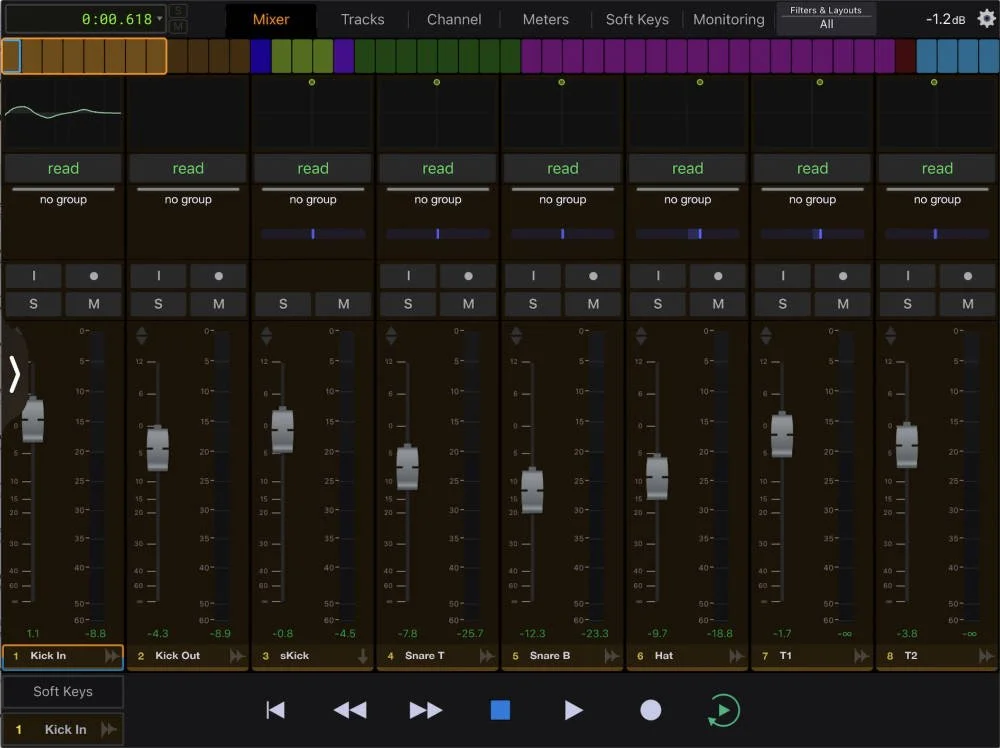Expand the side panel with the right chevron
The width and height of the screenshot is (1000, 748).
(15, 374)
